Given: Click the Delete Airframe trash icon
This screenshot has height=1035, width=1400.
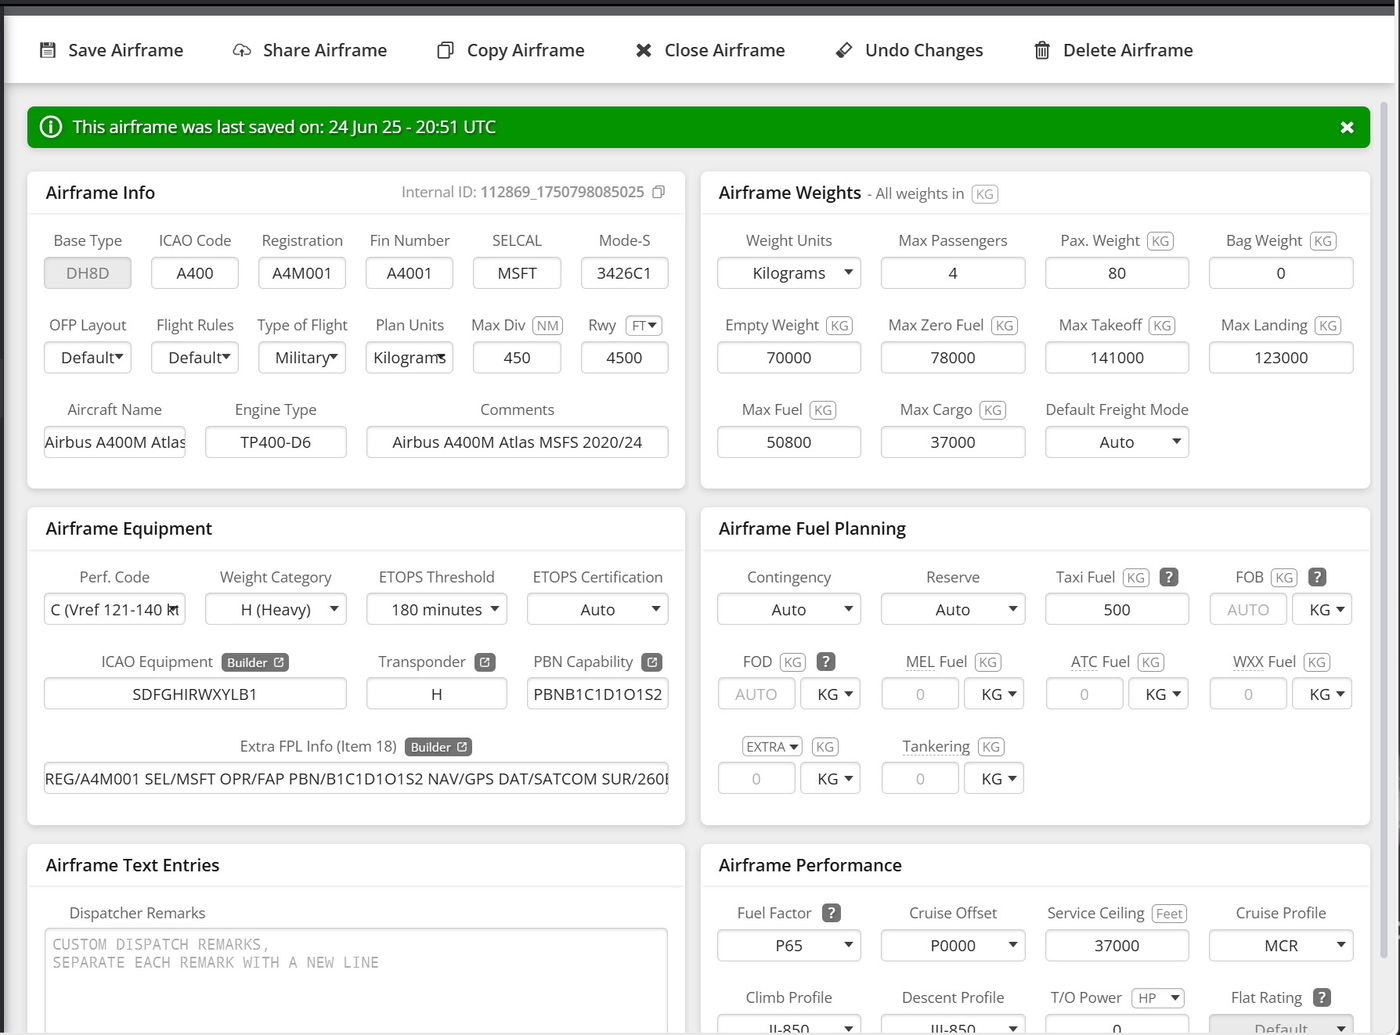Looking at the screenshot, I should click(1042, 50).
